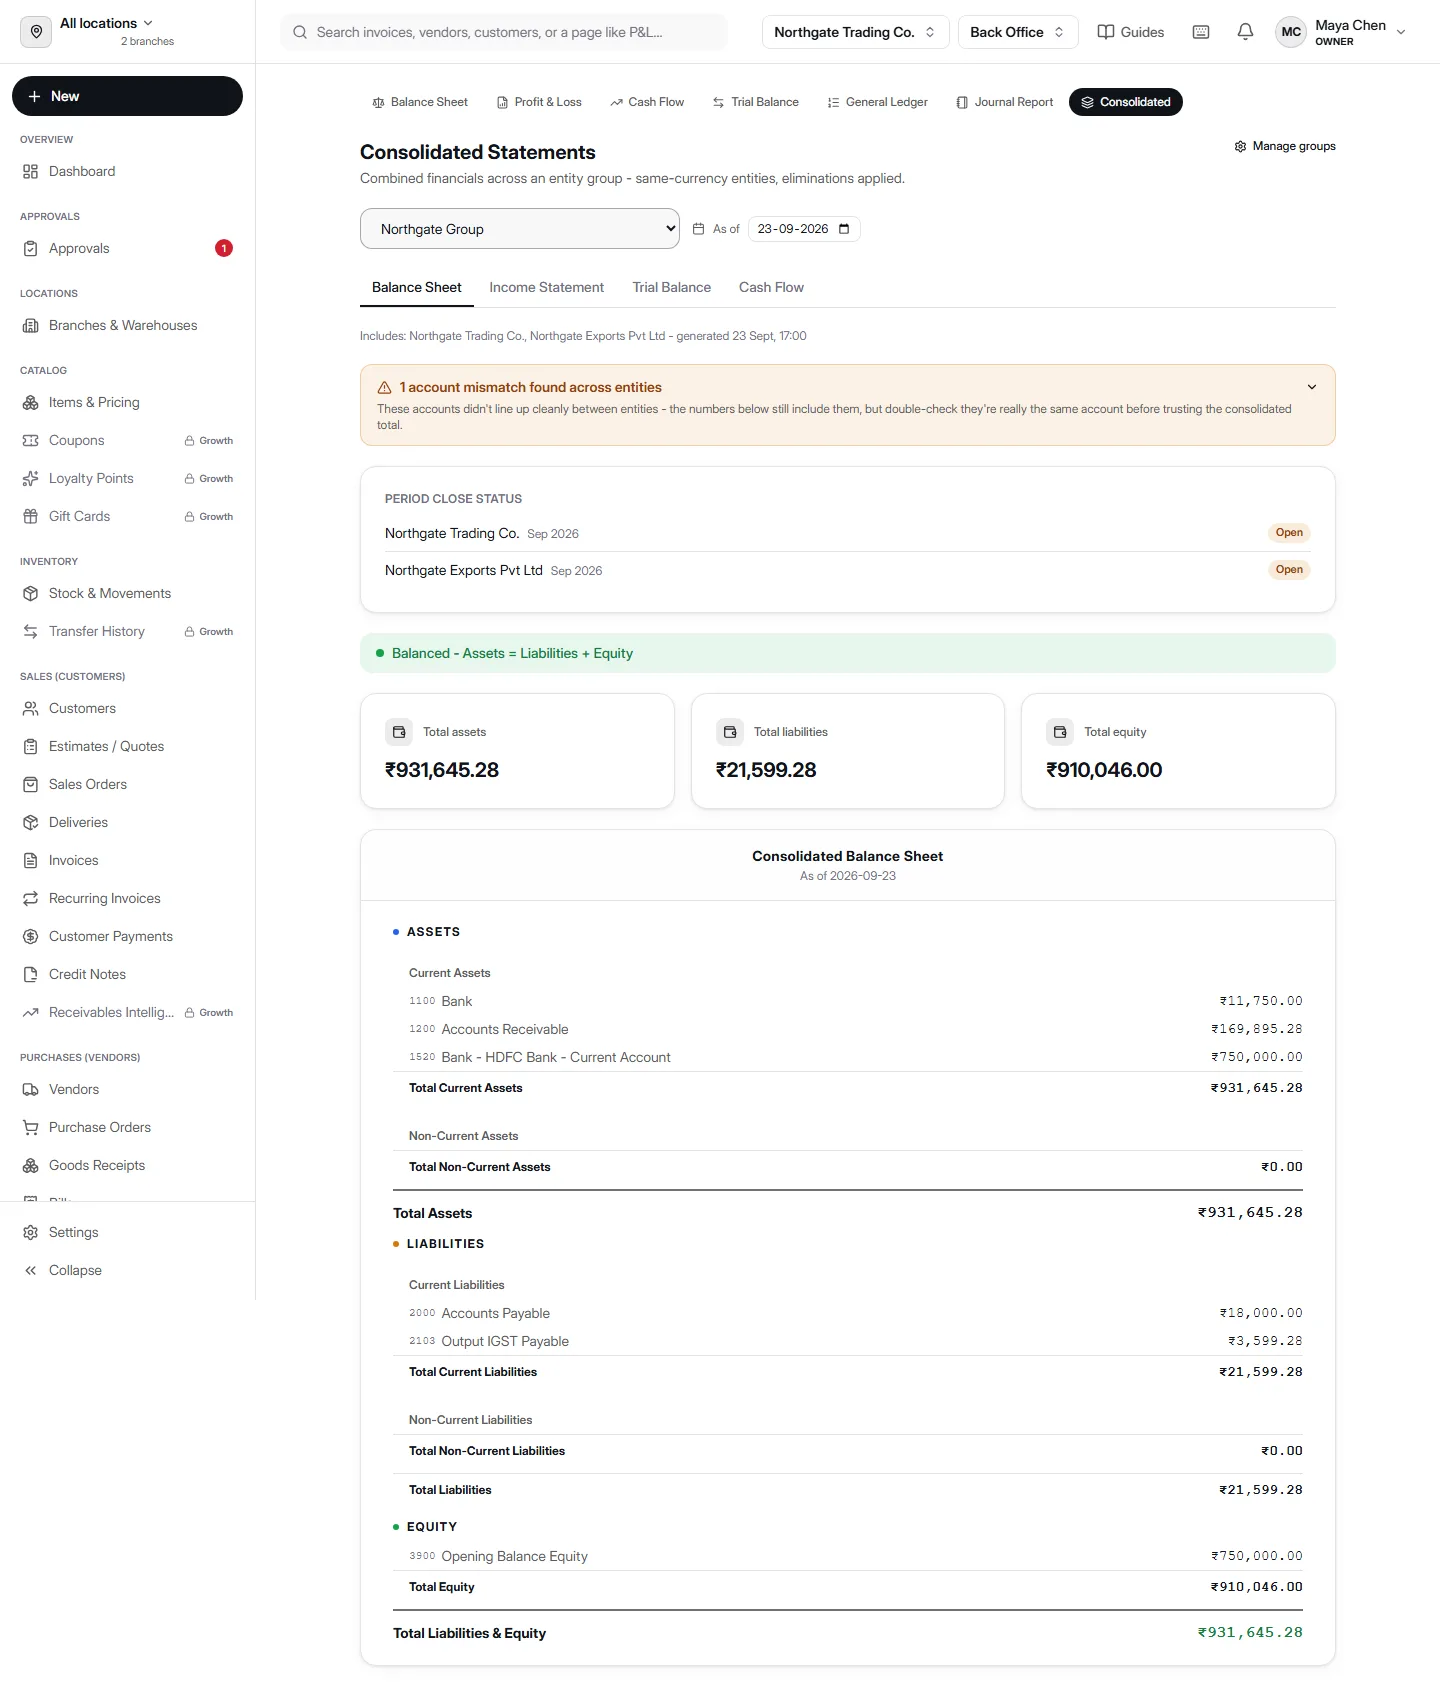Click the As of date field
This screenshot has height=1690, width=1440.
[x=804, y=229]
